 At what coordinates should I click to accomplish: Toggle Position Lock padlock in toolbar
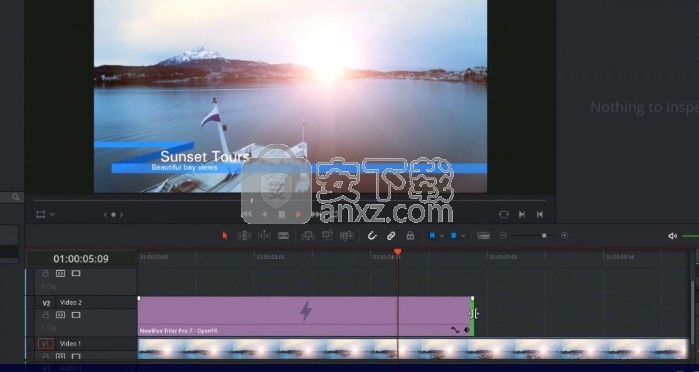pyautogui.click(x=410, y=236)
